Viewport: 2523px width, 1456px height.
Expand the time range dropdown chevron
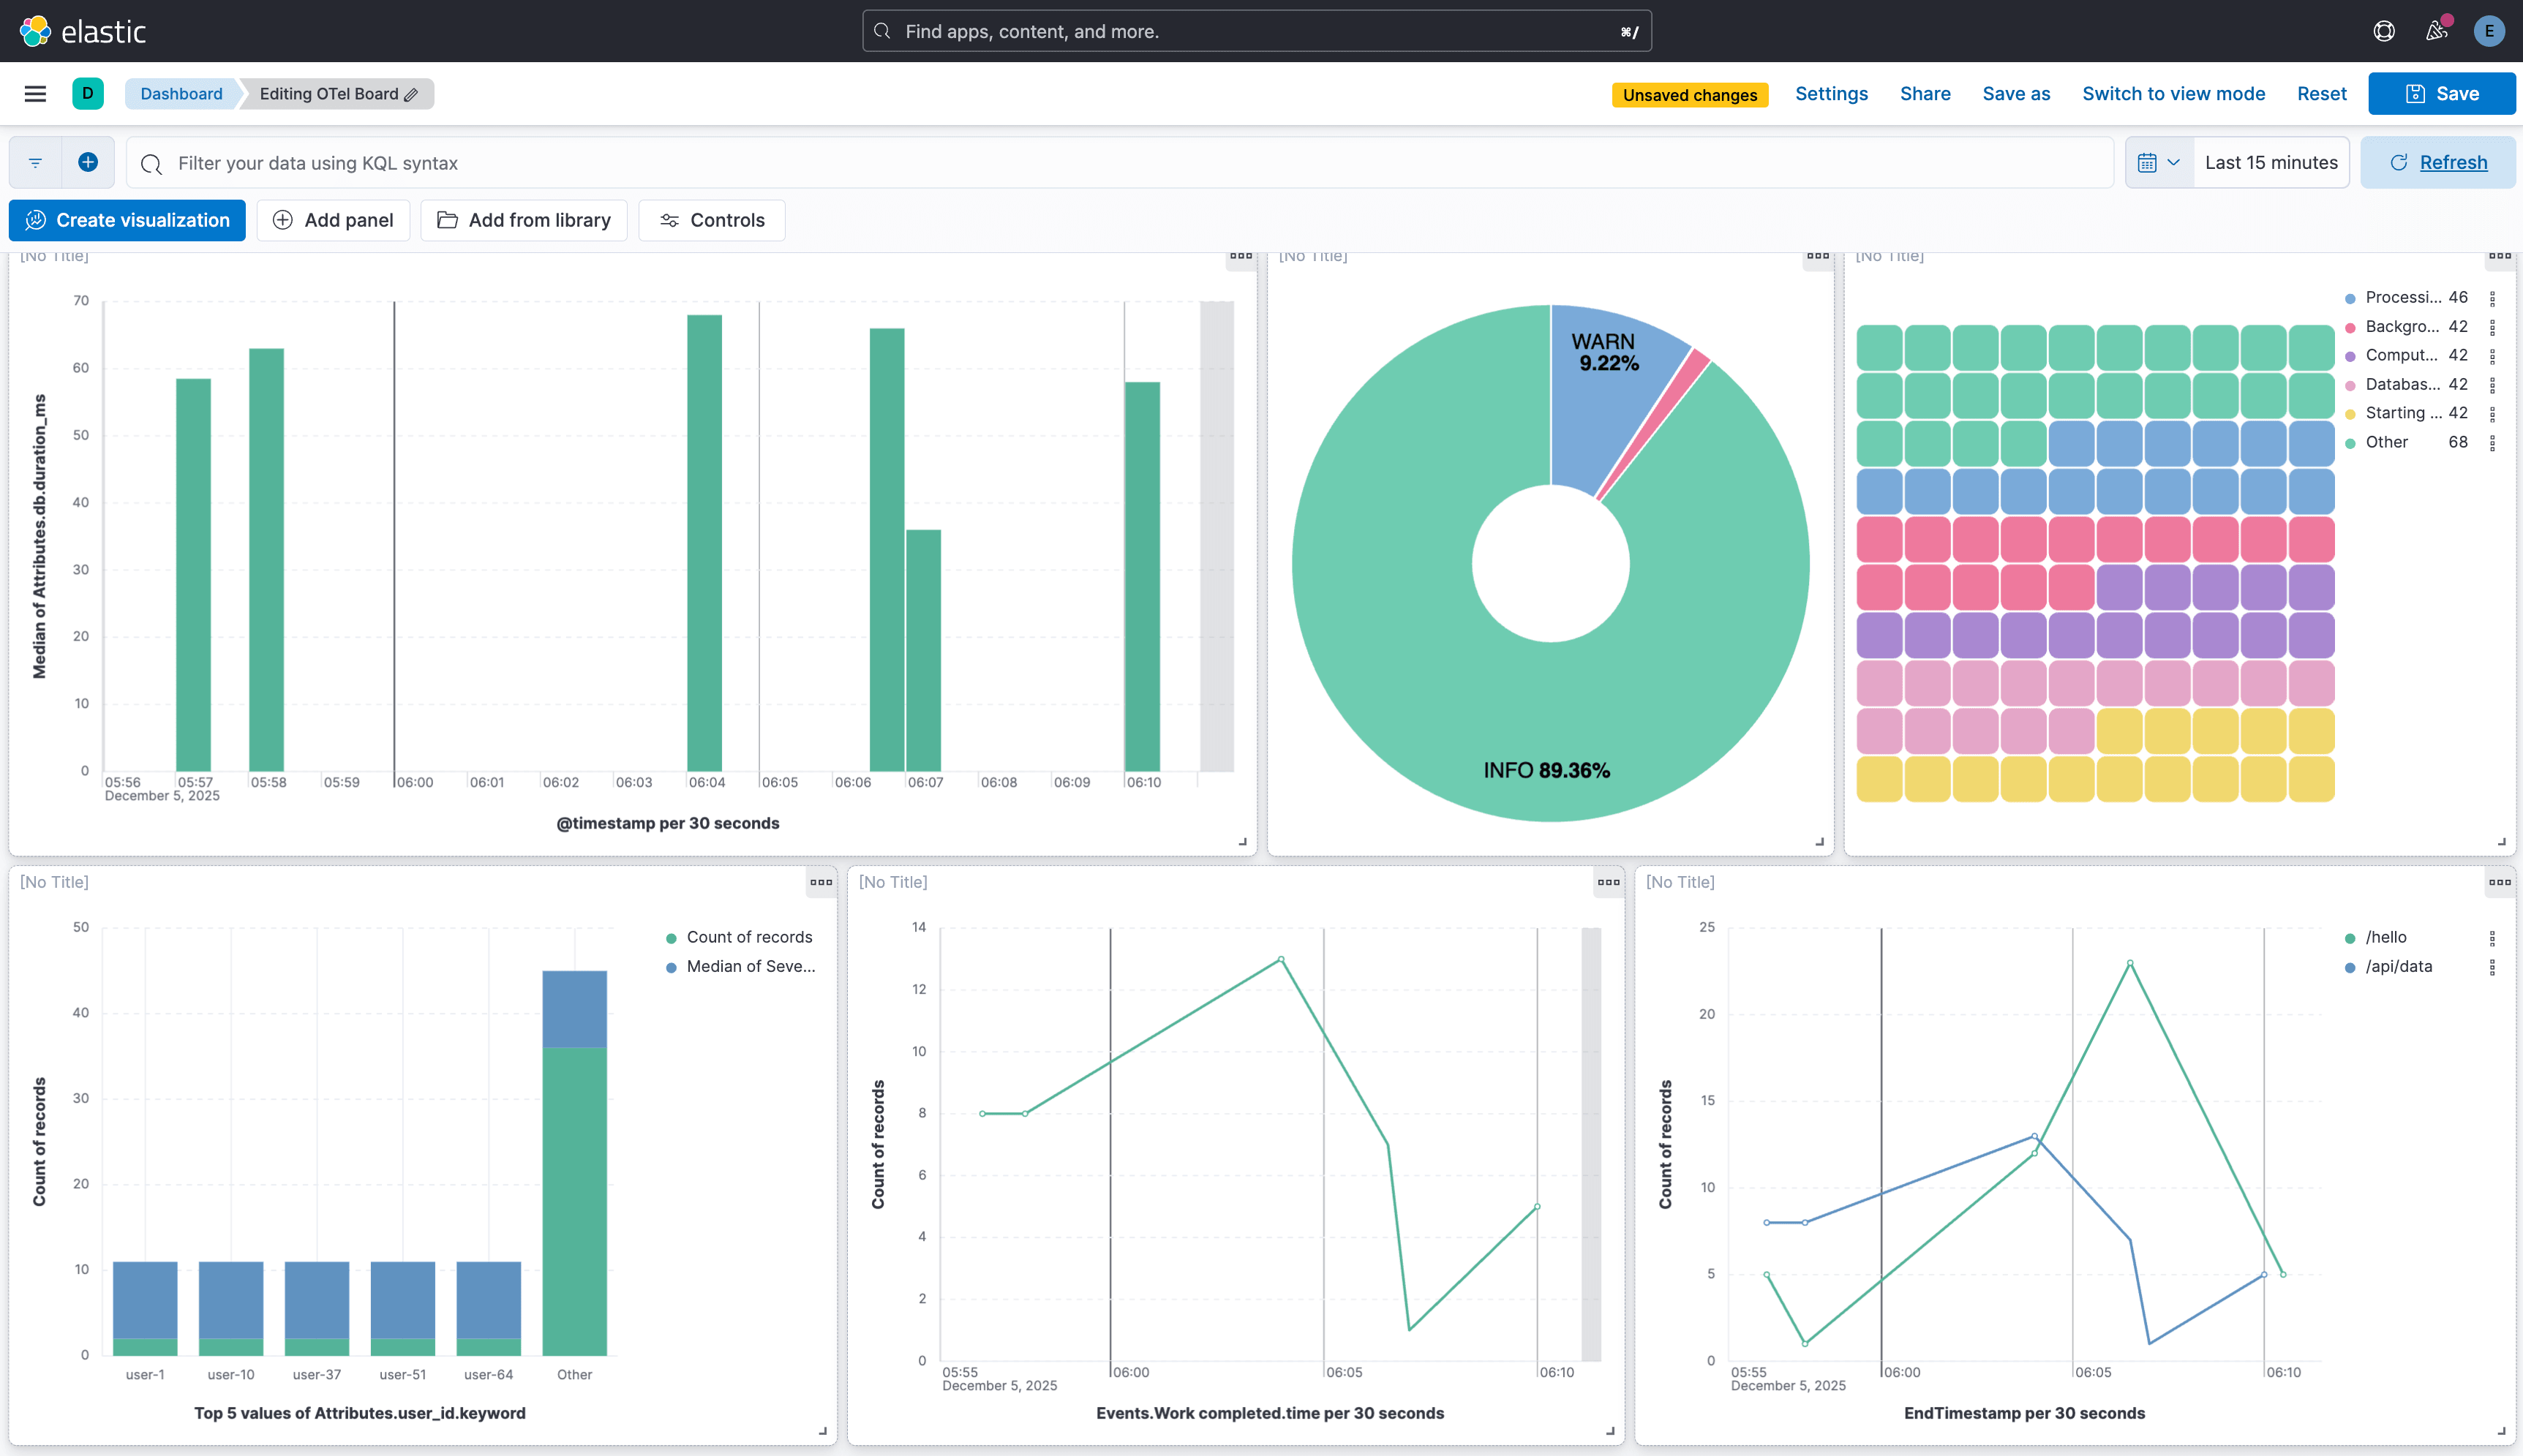click(x=2175, y=162)
